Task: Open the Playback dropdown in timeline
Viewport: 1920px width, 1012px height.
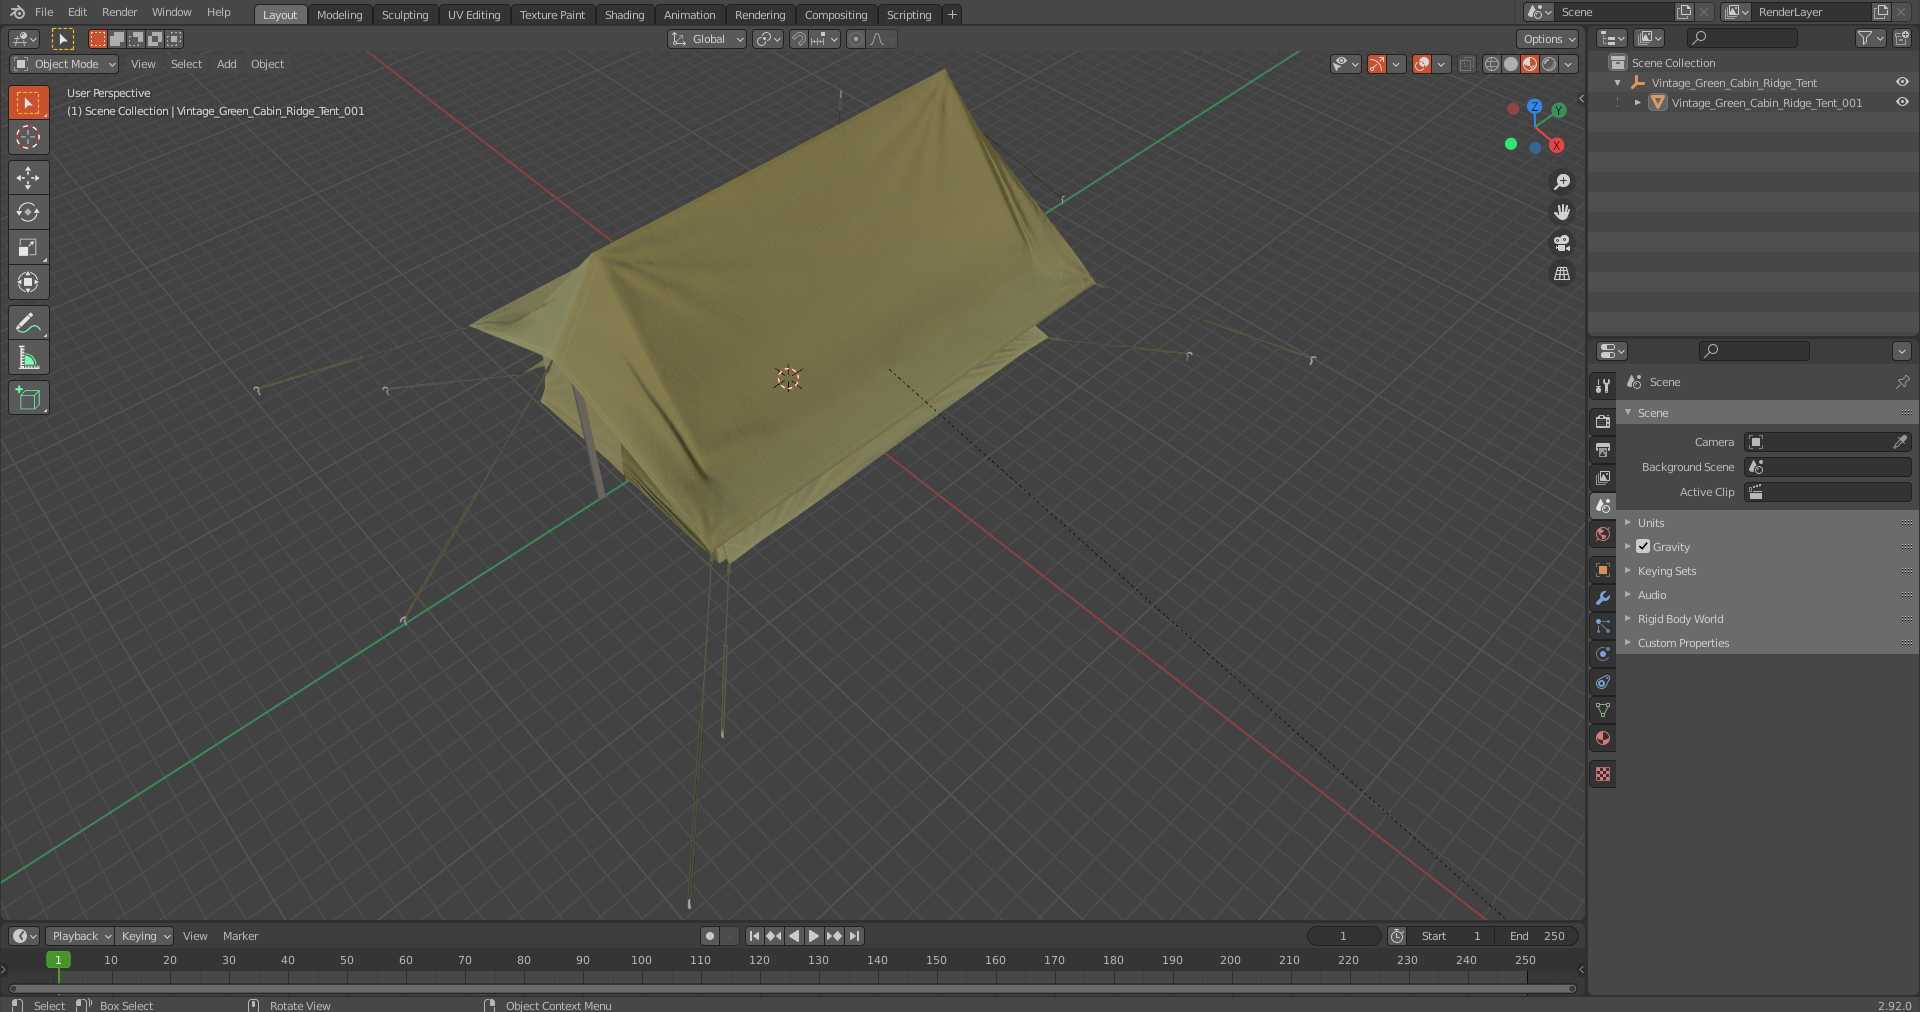Action: coord(80,936)
